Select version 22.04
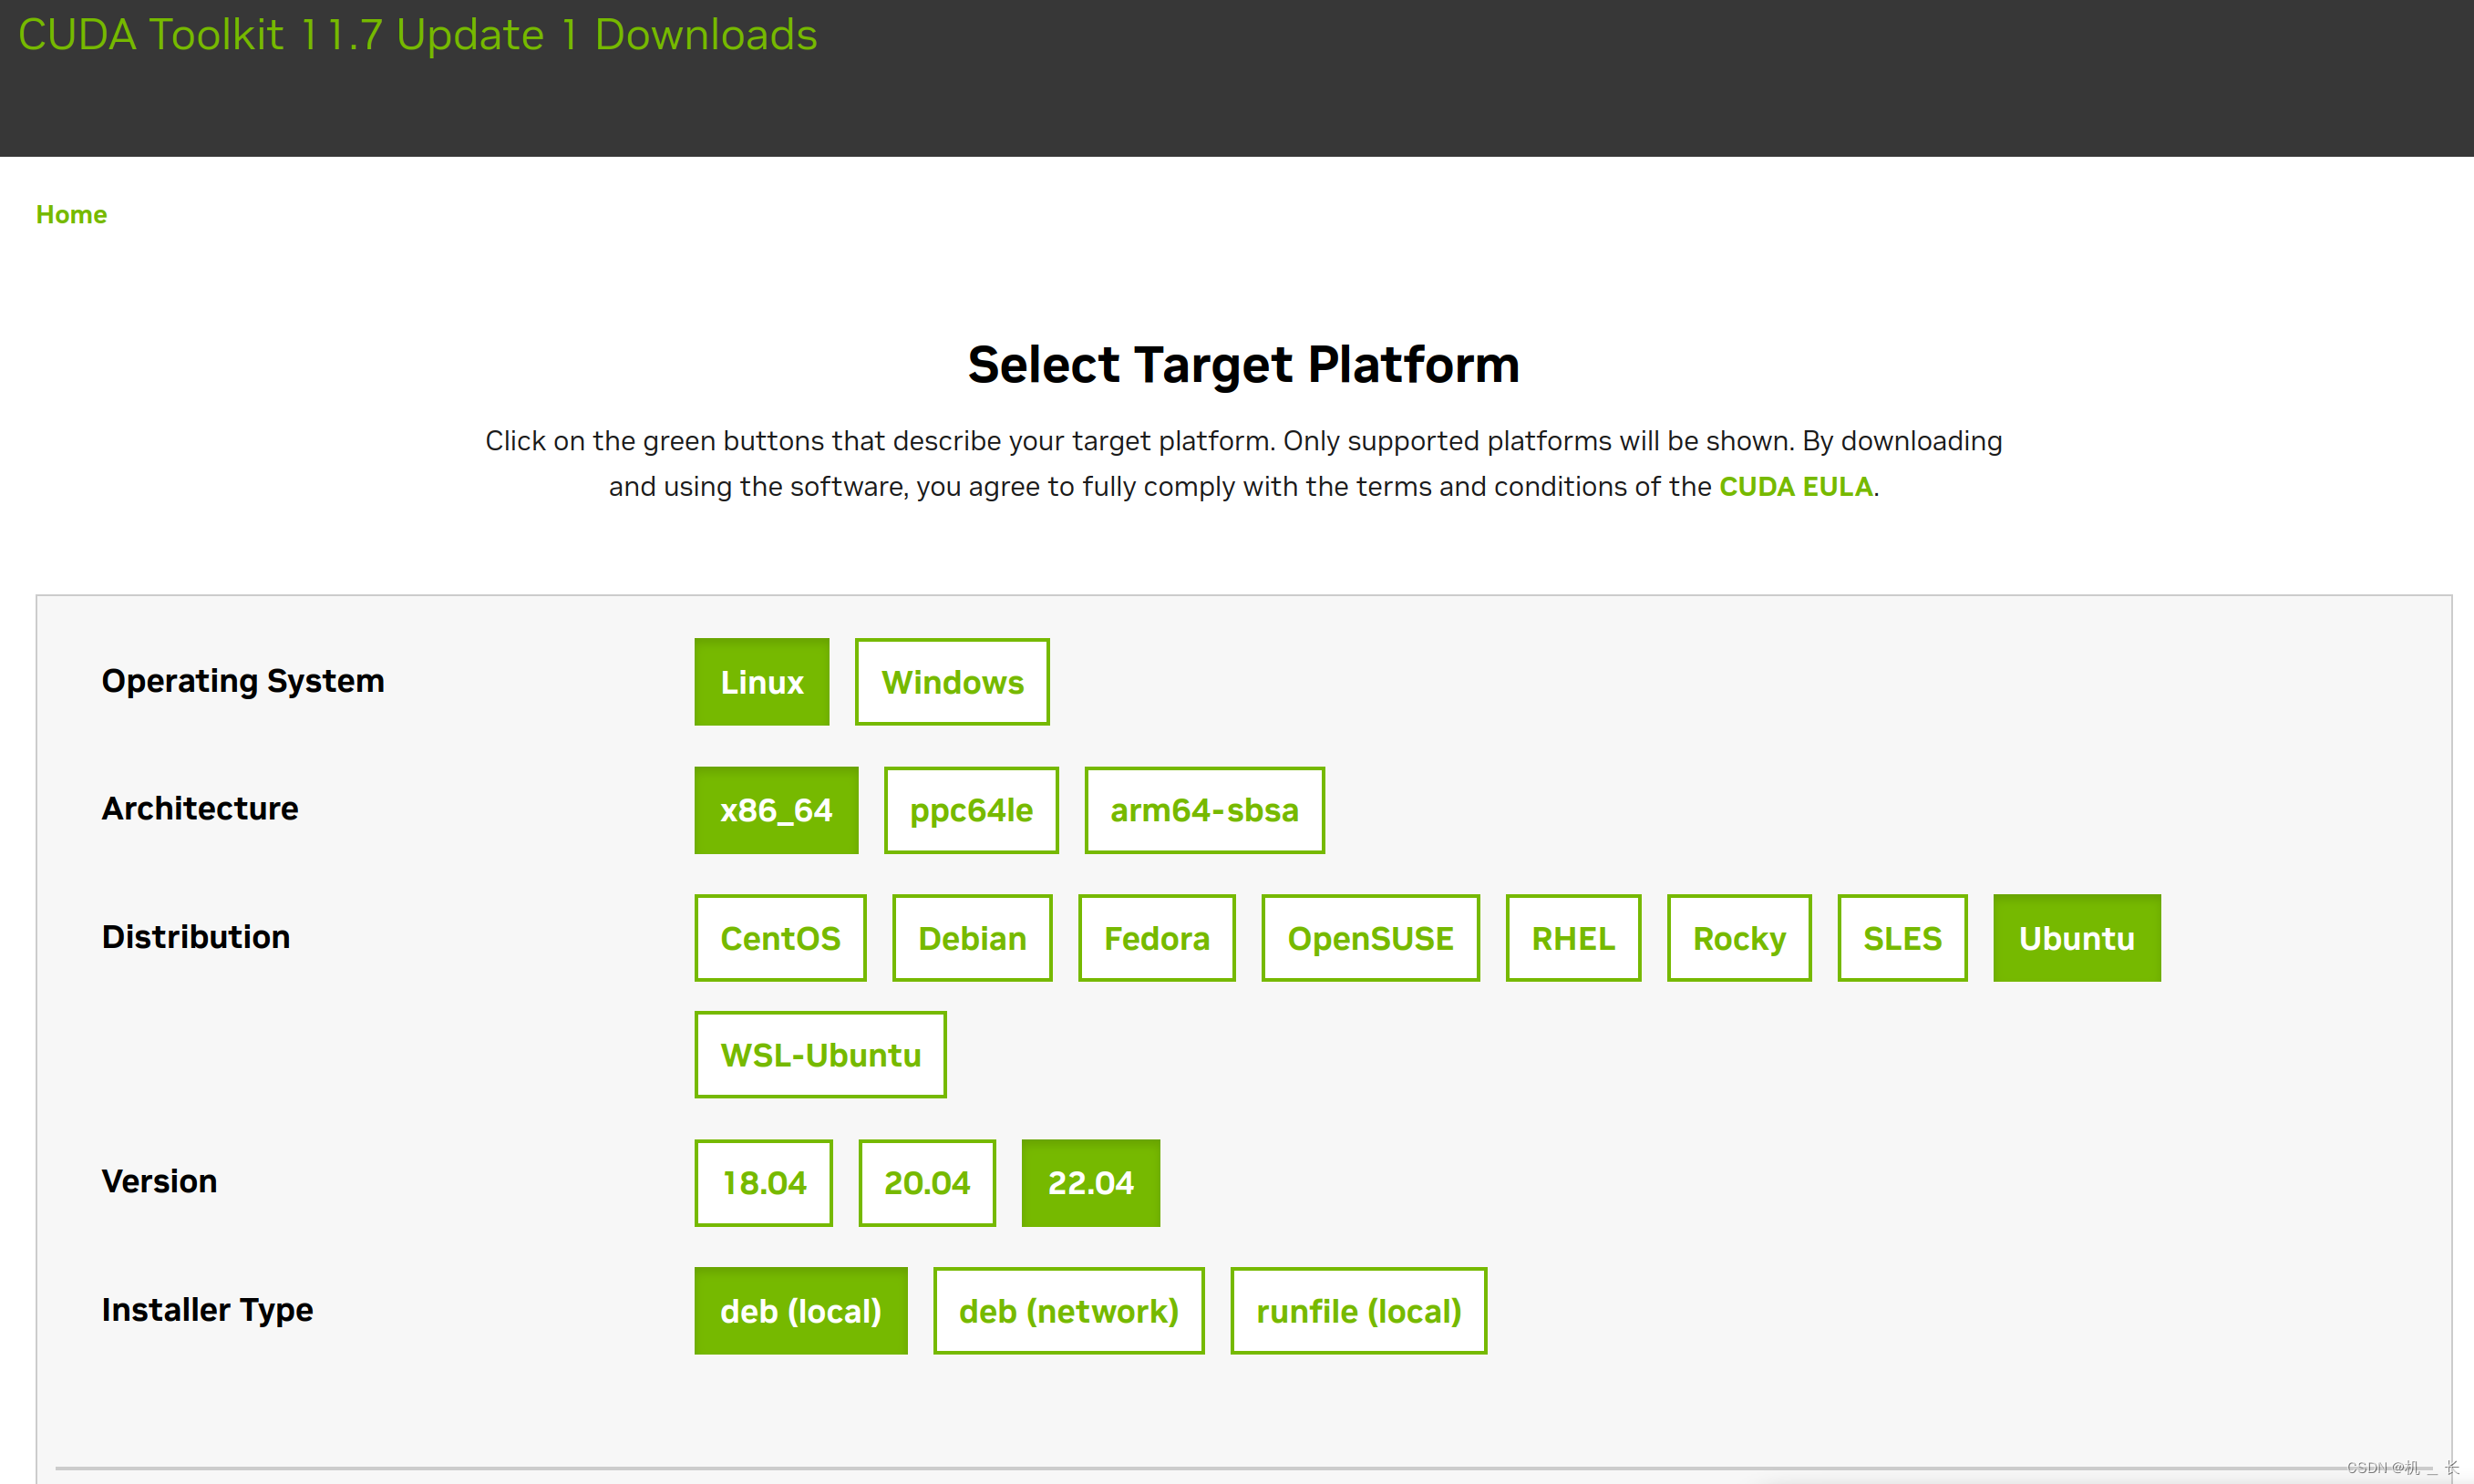 [x=1091, y=1183]
